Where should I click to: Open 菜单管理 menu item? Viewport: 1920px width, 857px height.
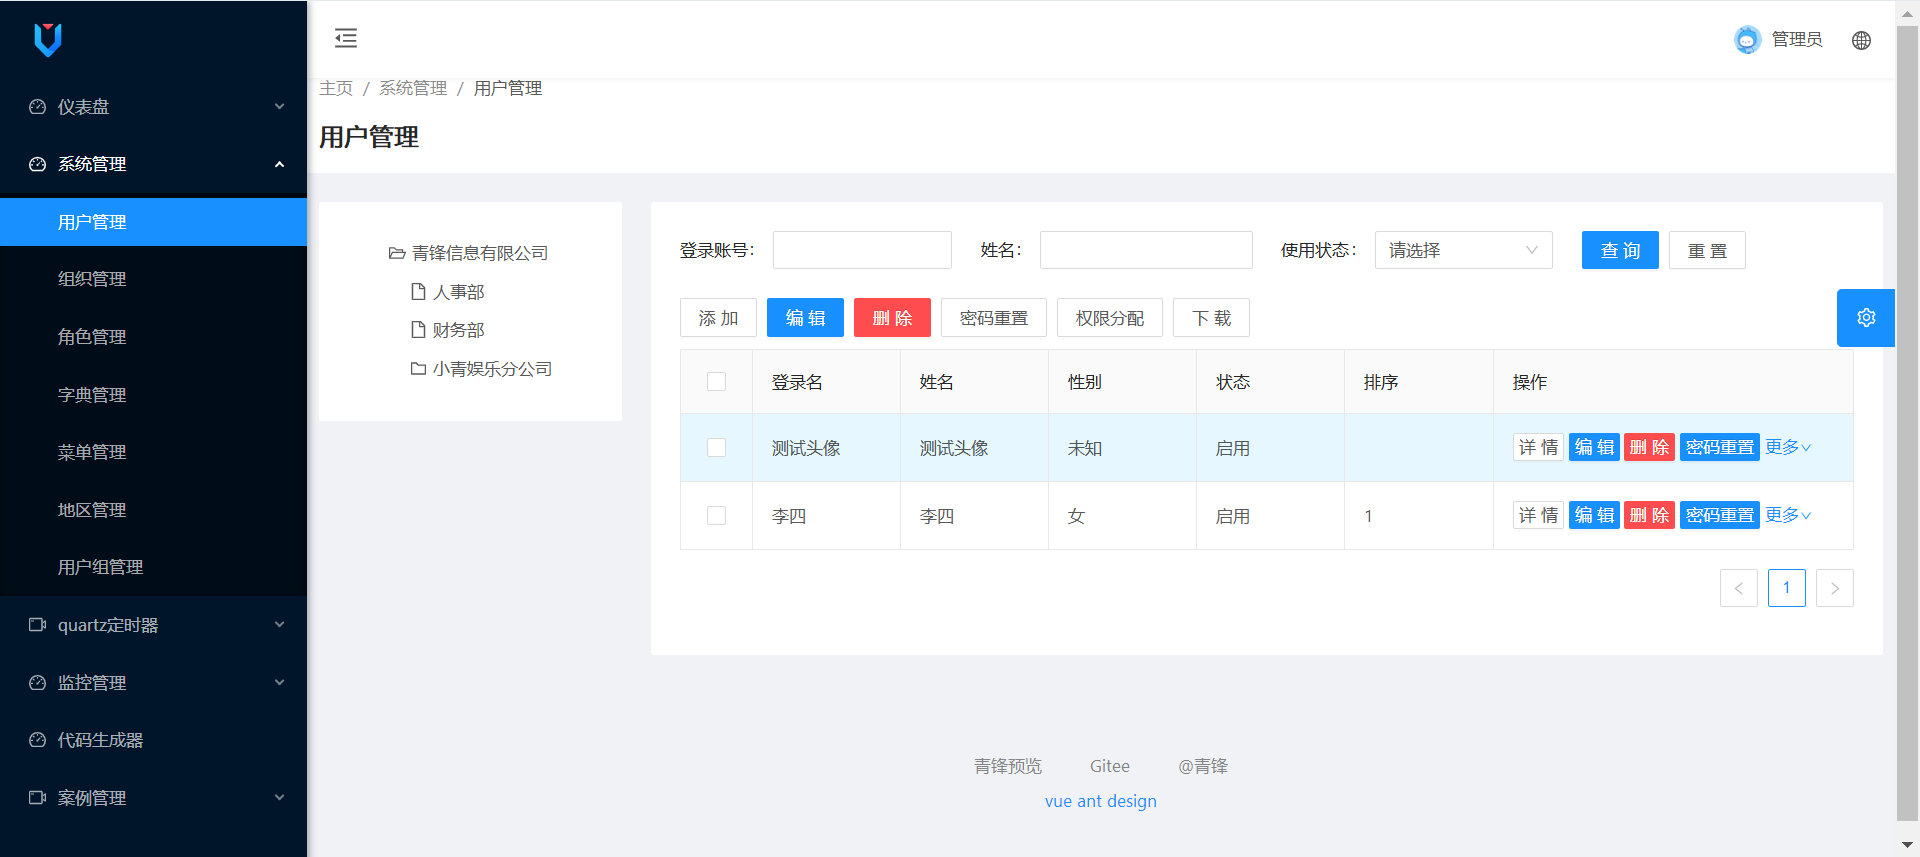(153, 452)
